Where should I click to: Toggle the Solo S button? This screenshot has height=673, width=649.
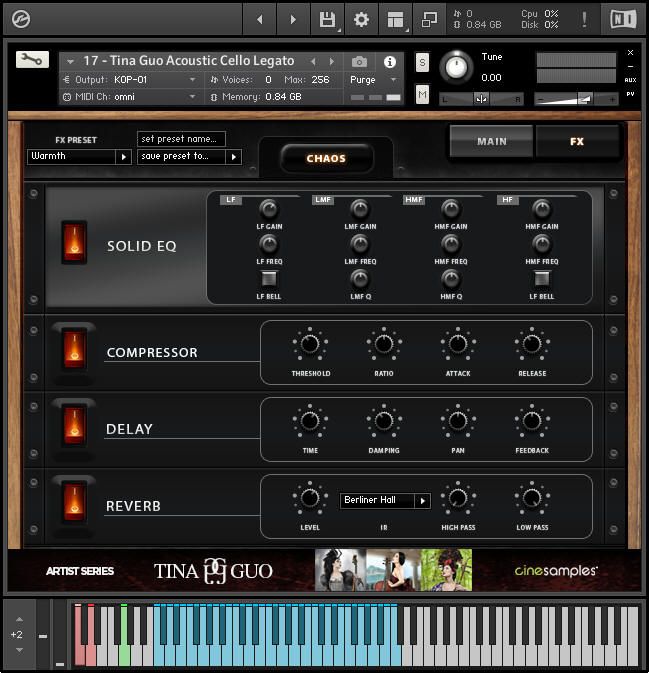point(422,63)
